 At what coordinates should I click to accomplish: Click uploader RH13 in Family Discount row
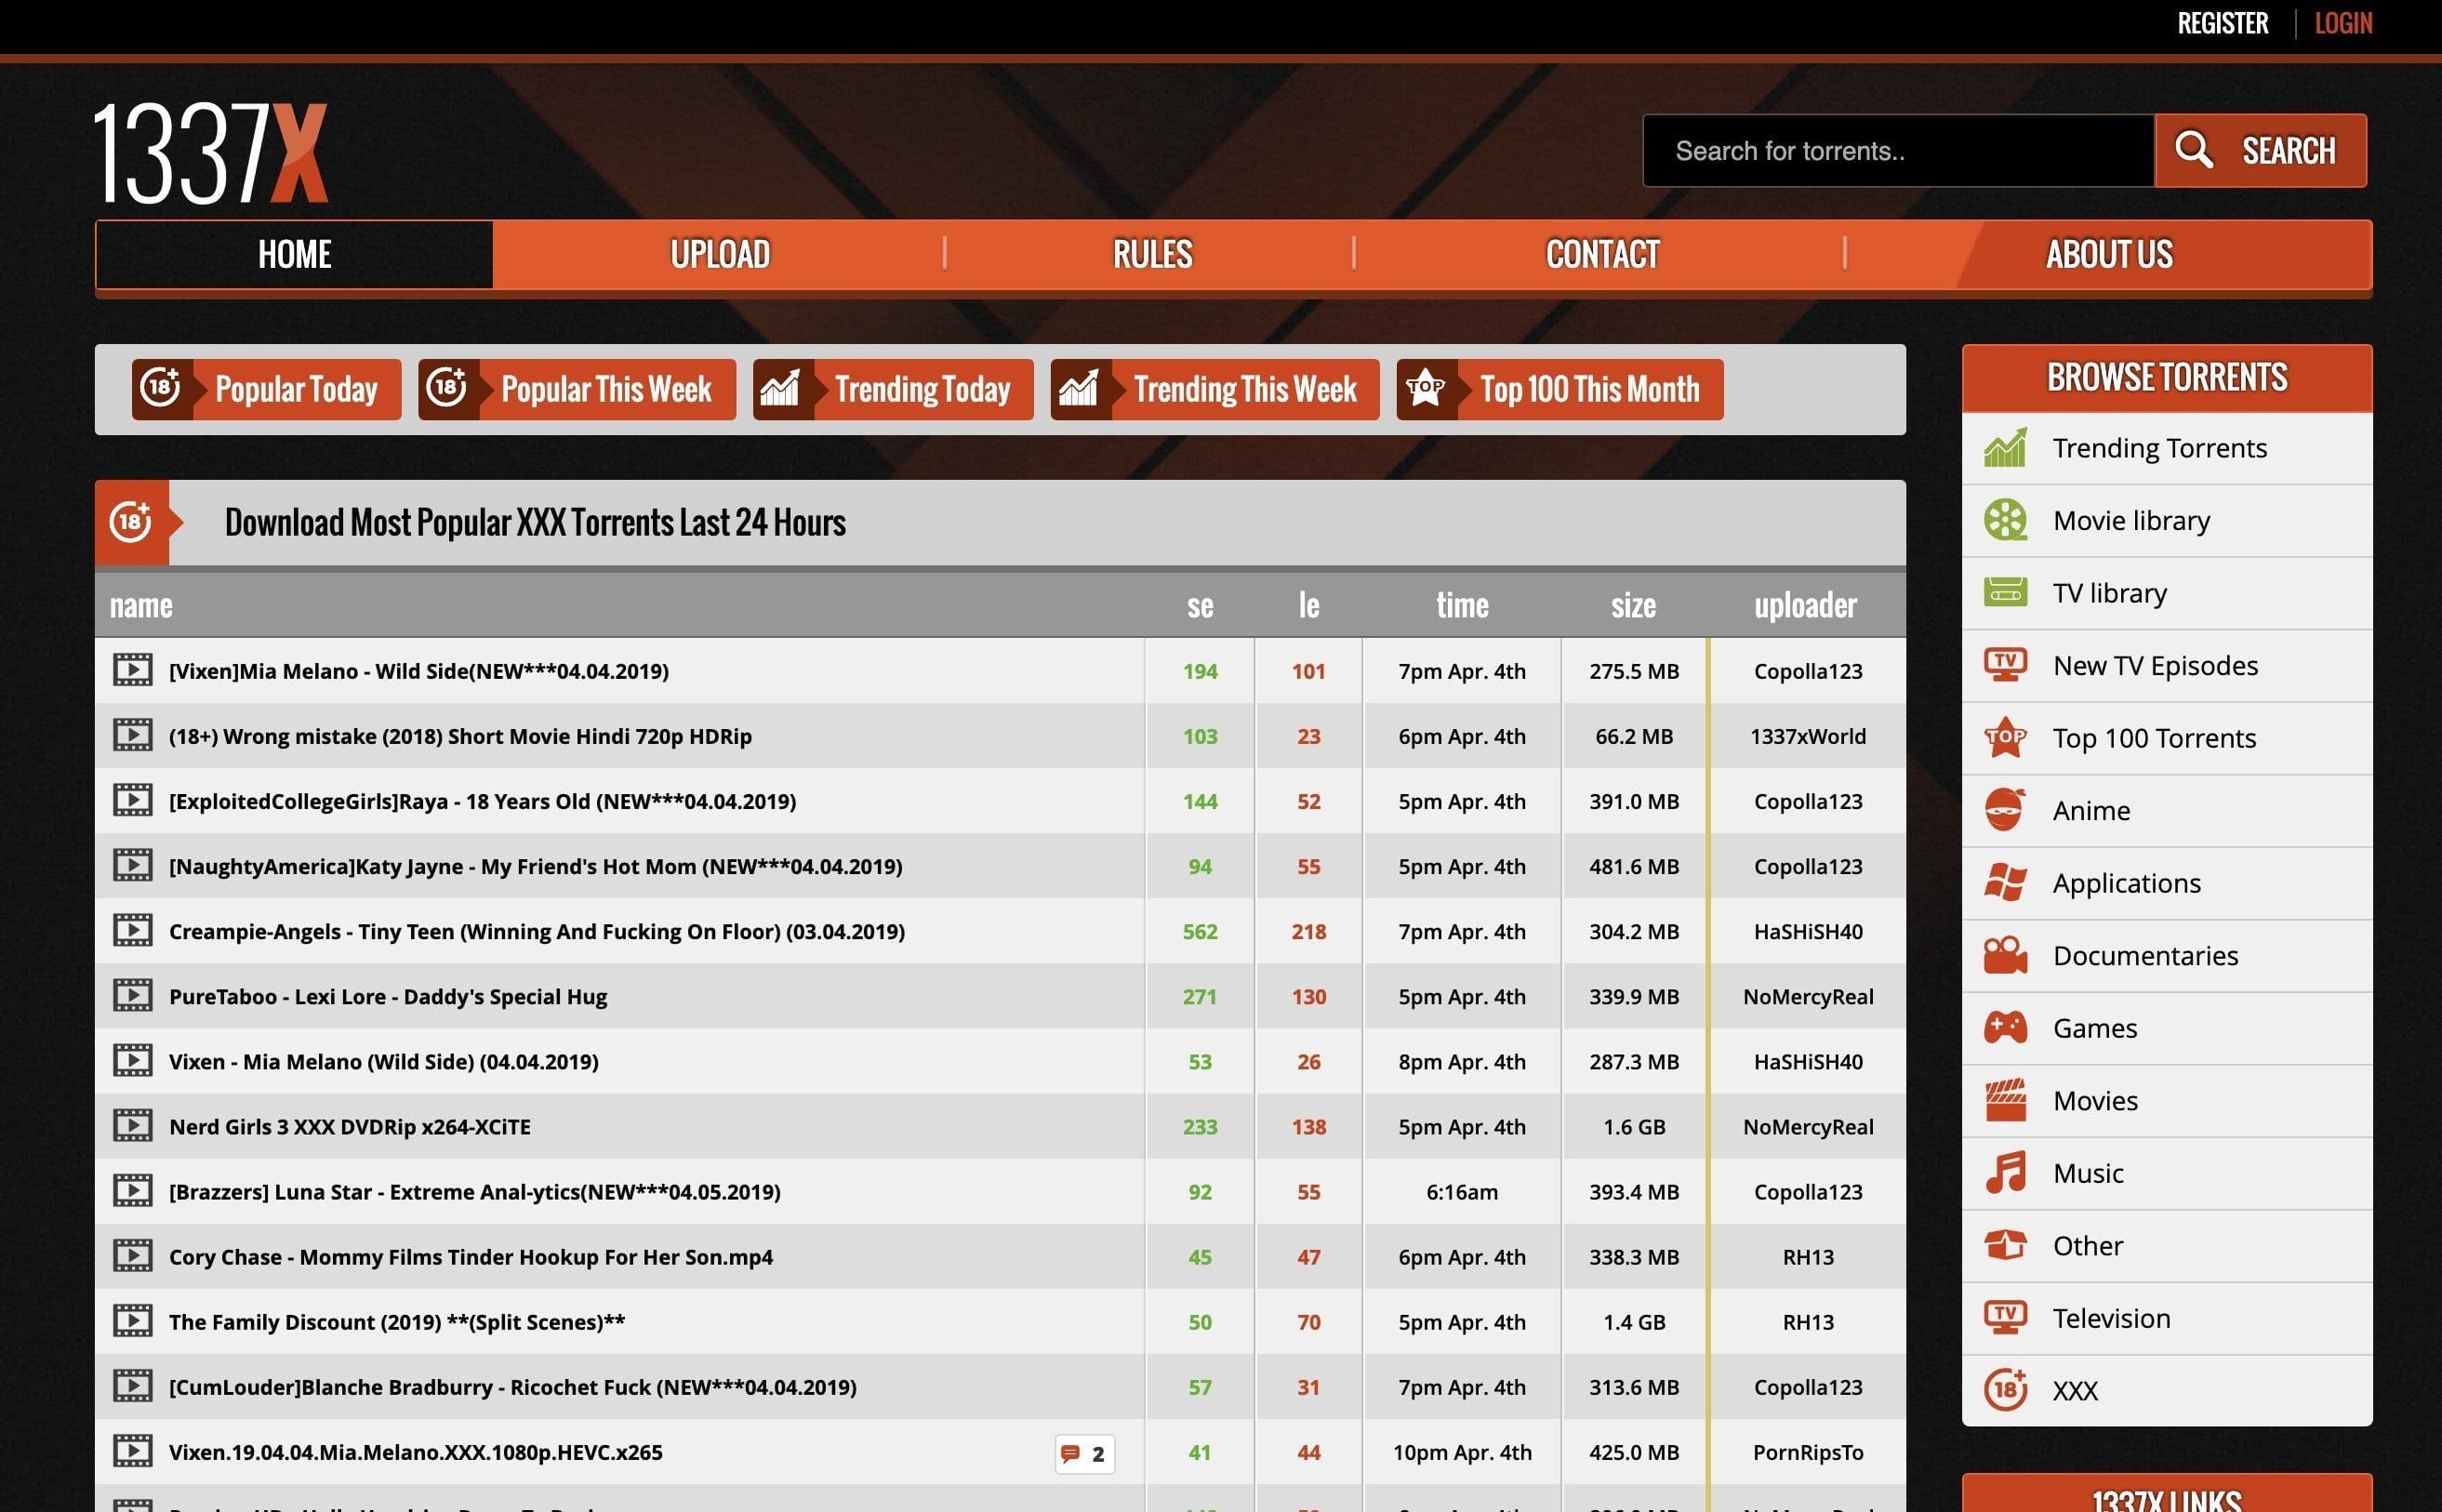[x=1807, y=1322]
